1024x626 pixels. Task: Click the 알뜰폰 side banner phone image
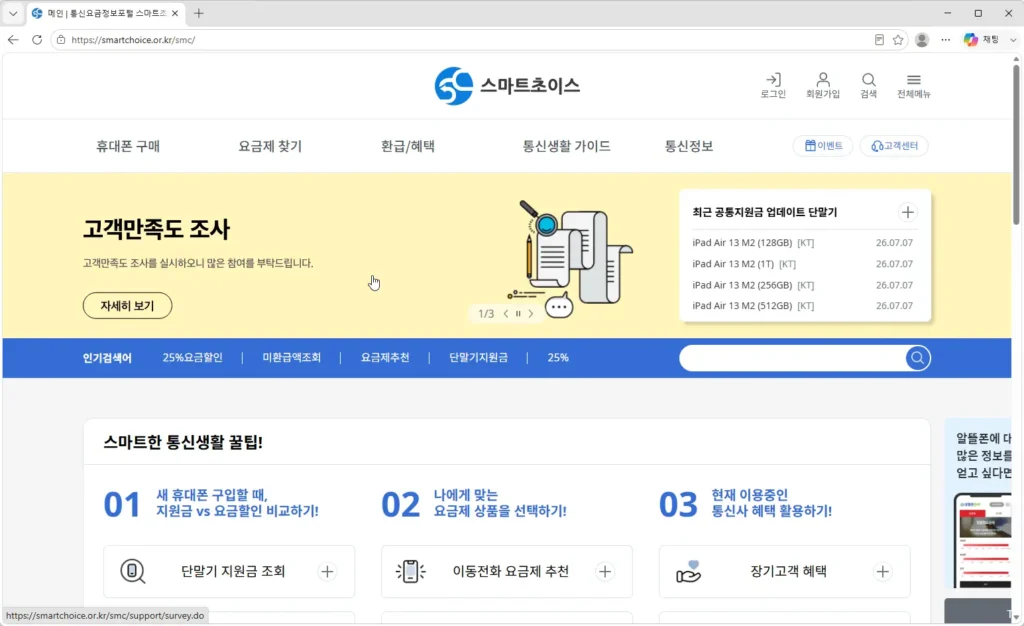982,540
